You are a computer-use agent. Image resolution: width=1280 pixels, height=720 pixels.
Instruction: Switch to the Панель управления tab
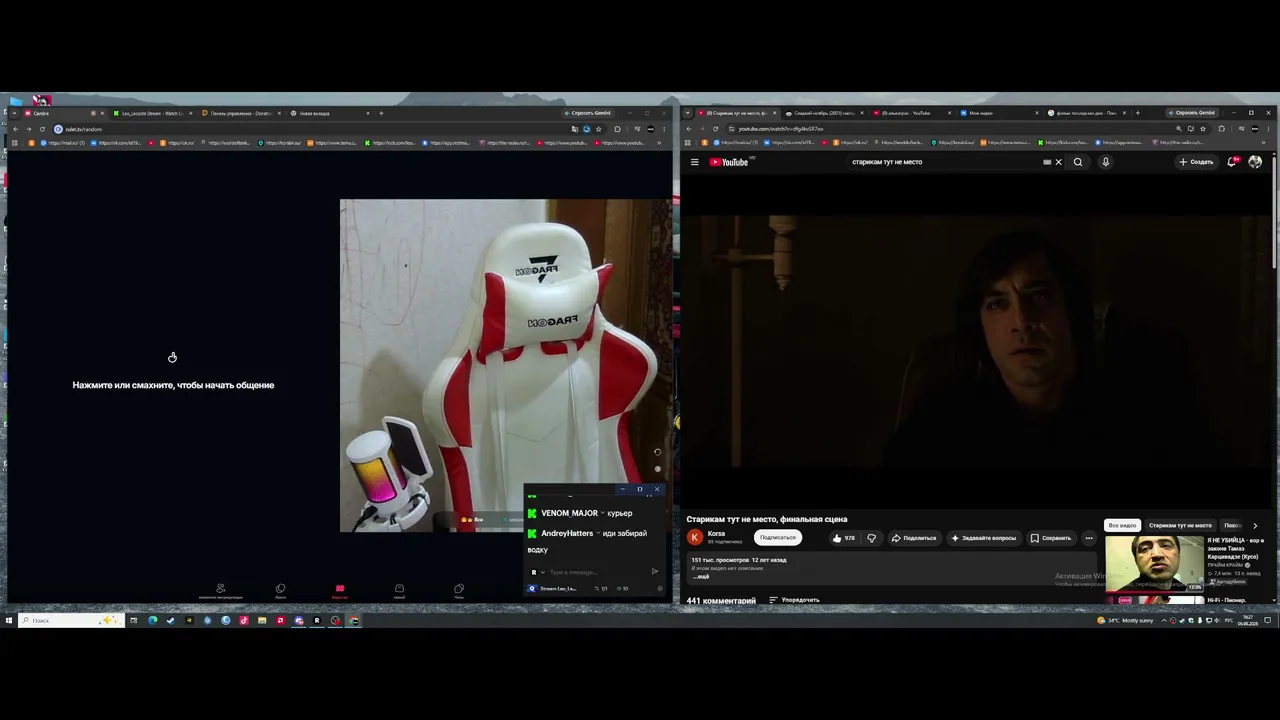pos(240,113)
